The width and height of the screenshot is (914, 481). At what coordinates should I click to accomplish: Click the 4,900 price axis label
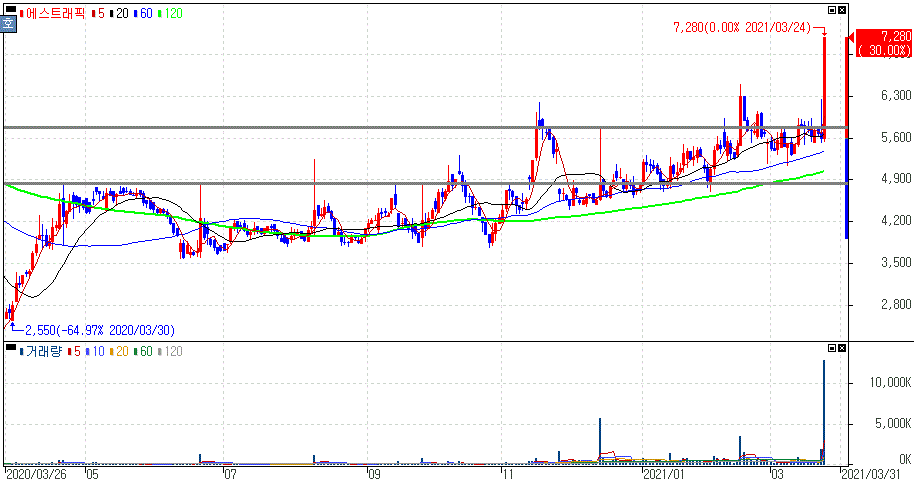896,178
